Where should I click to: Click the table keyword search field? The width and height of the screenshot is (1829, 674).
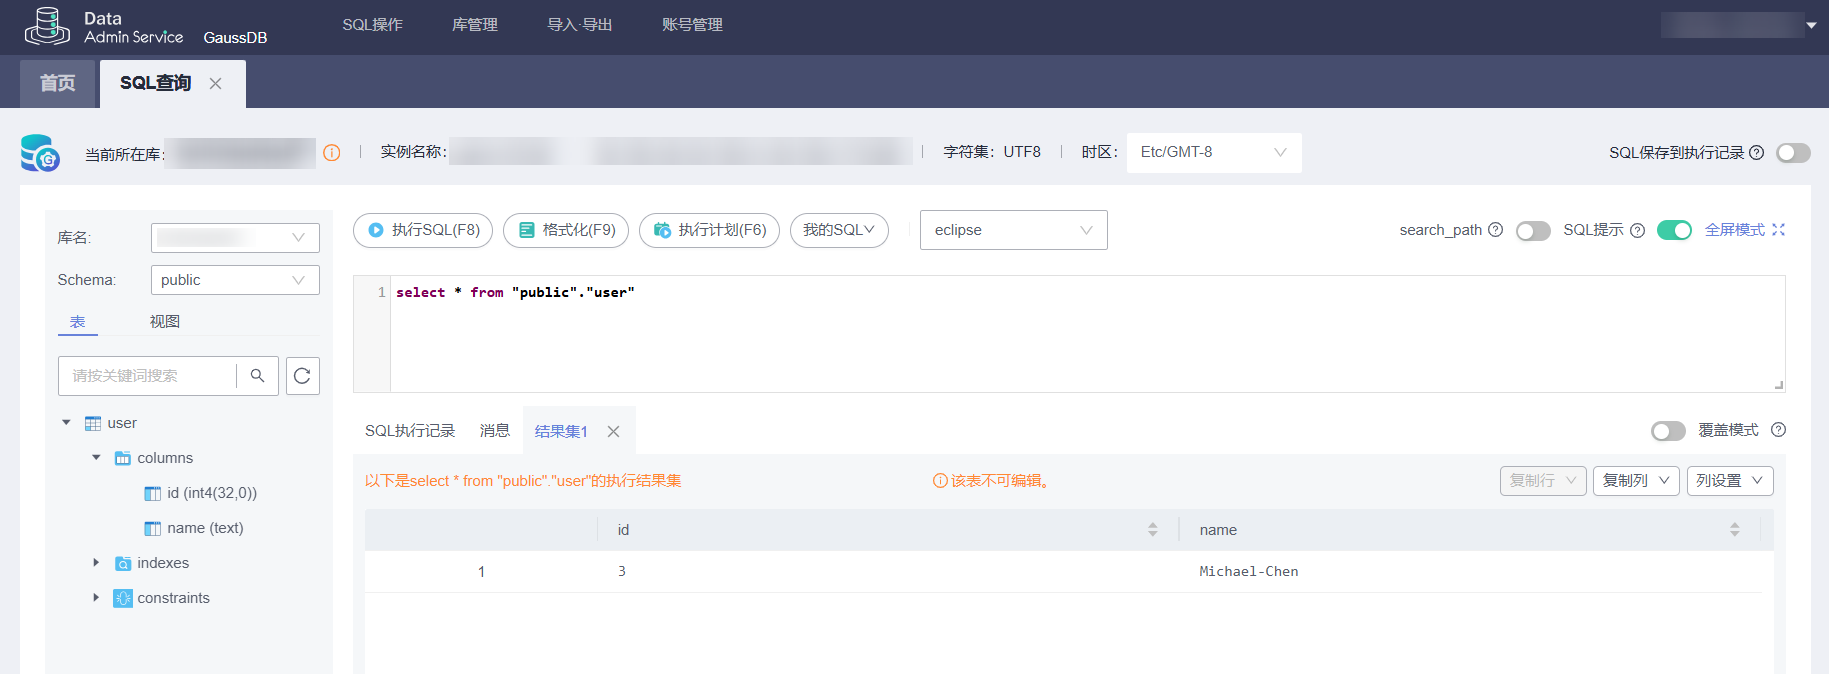pos(148,376)
